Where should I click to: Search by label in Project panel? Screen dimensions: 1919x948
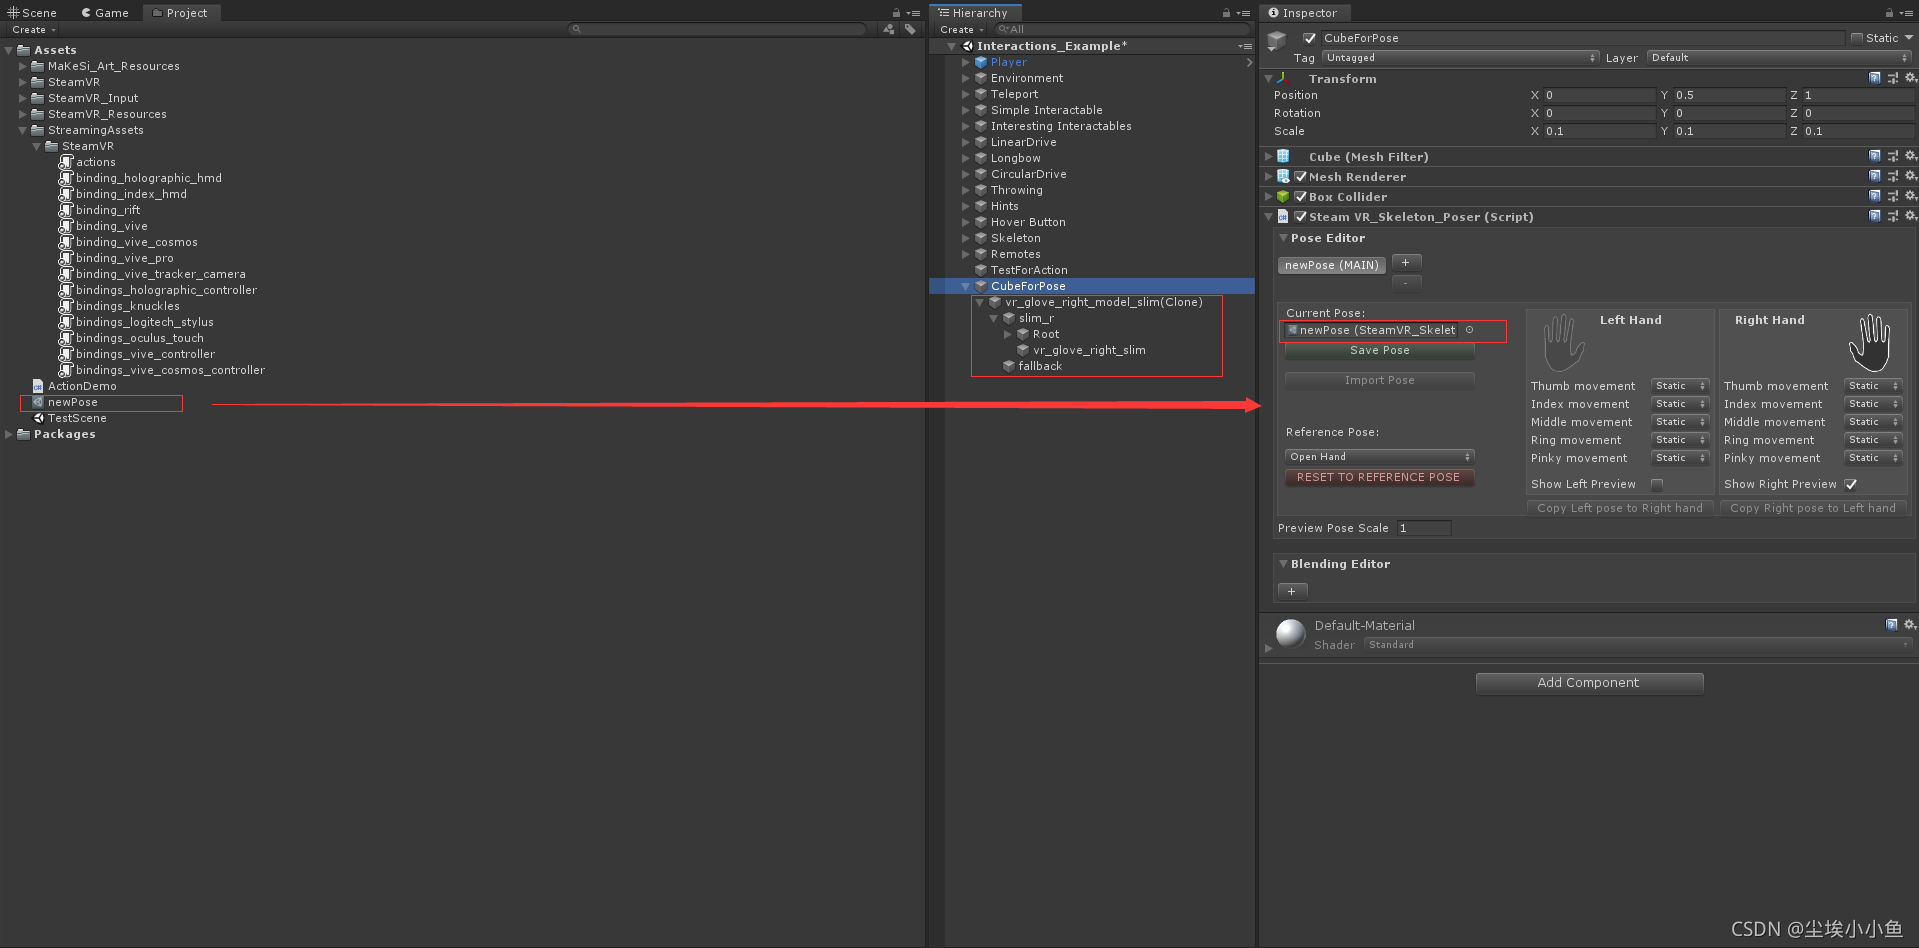point(910,30)
